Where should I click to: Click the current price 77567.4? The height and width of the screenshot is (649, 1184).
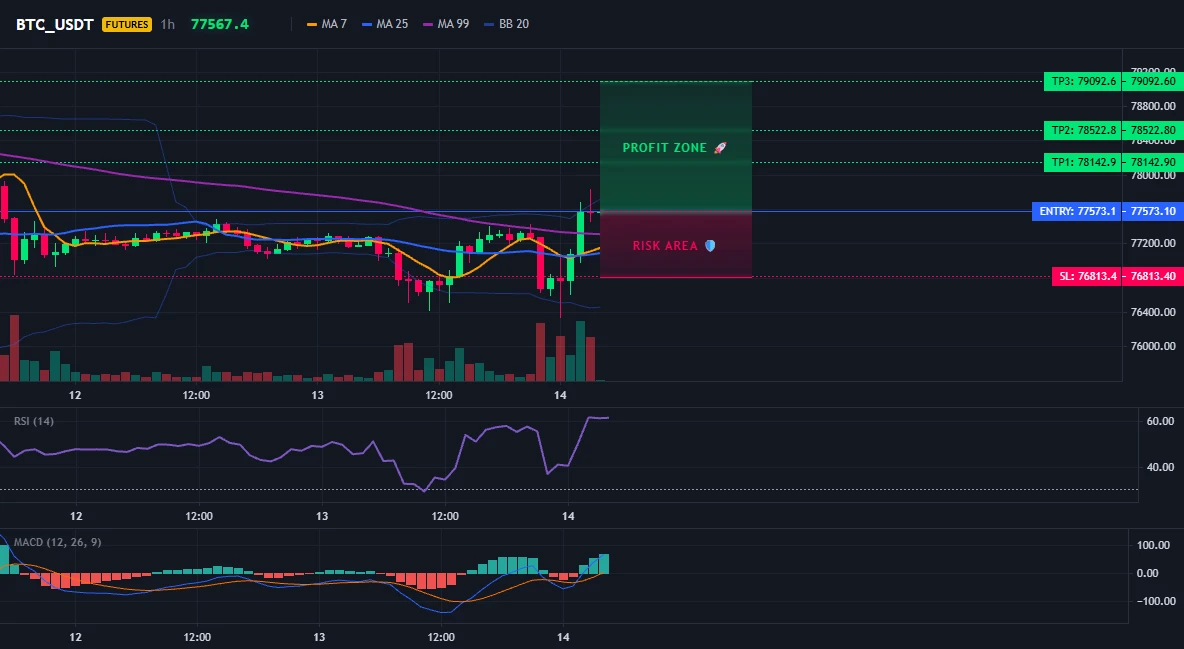(x=220, y=24)
